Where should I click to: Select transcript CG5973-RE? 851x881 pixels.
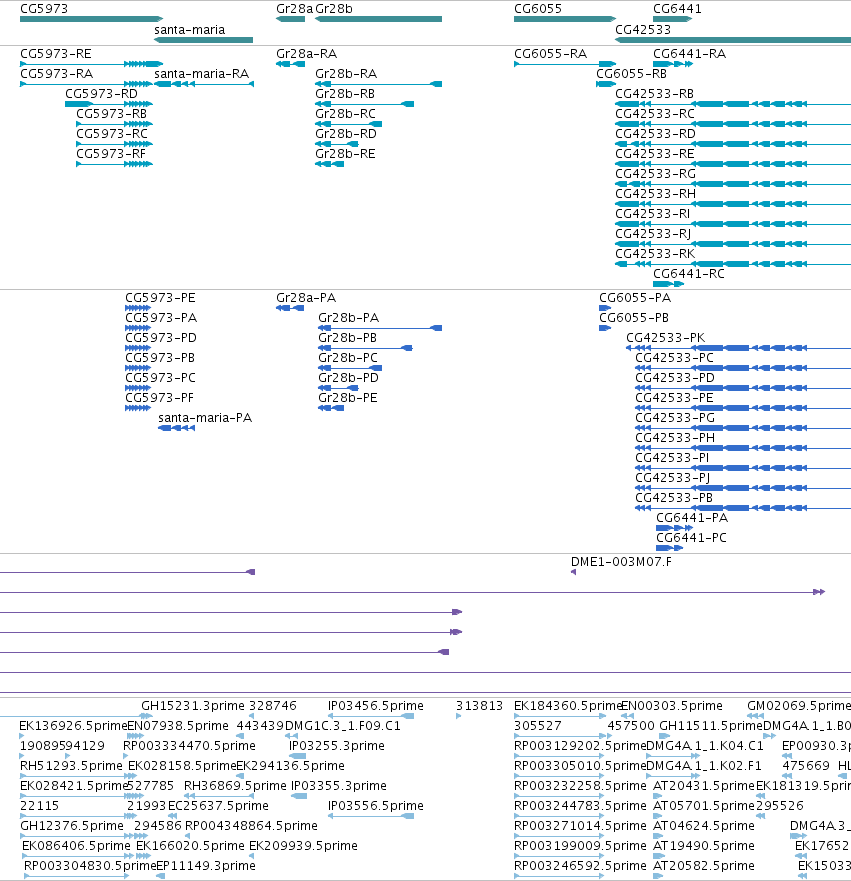(92, 64)
